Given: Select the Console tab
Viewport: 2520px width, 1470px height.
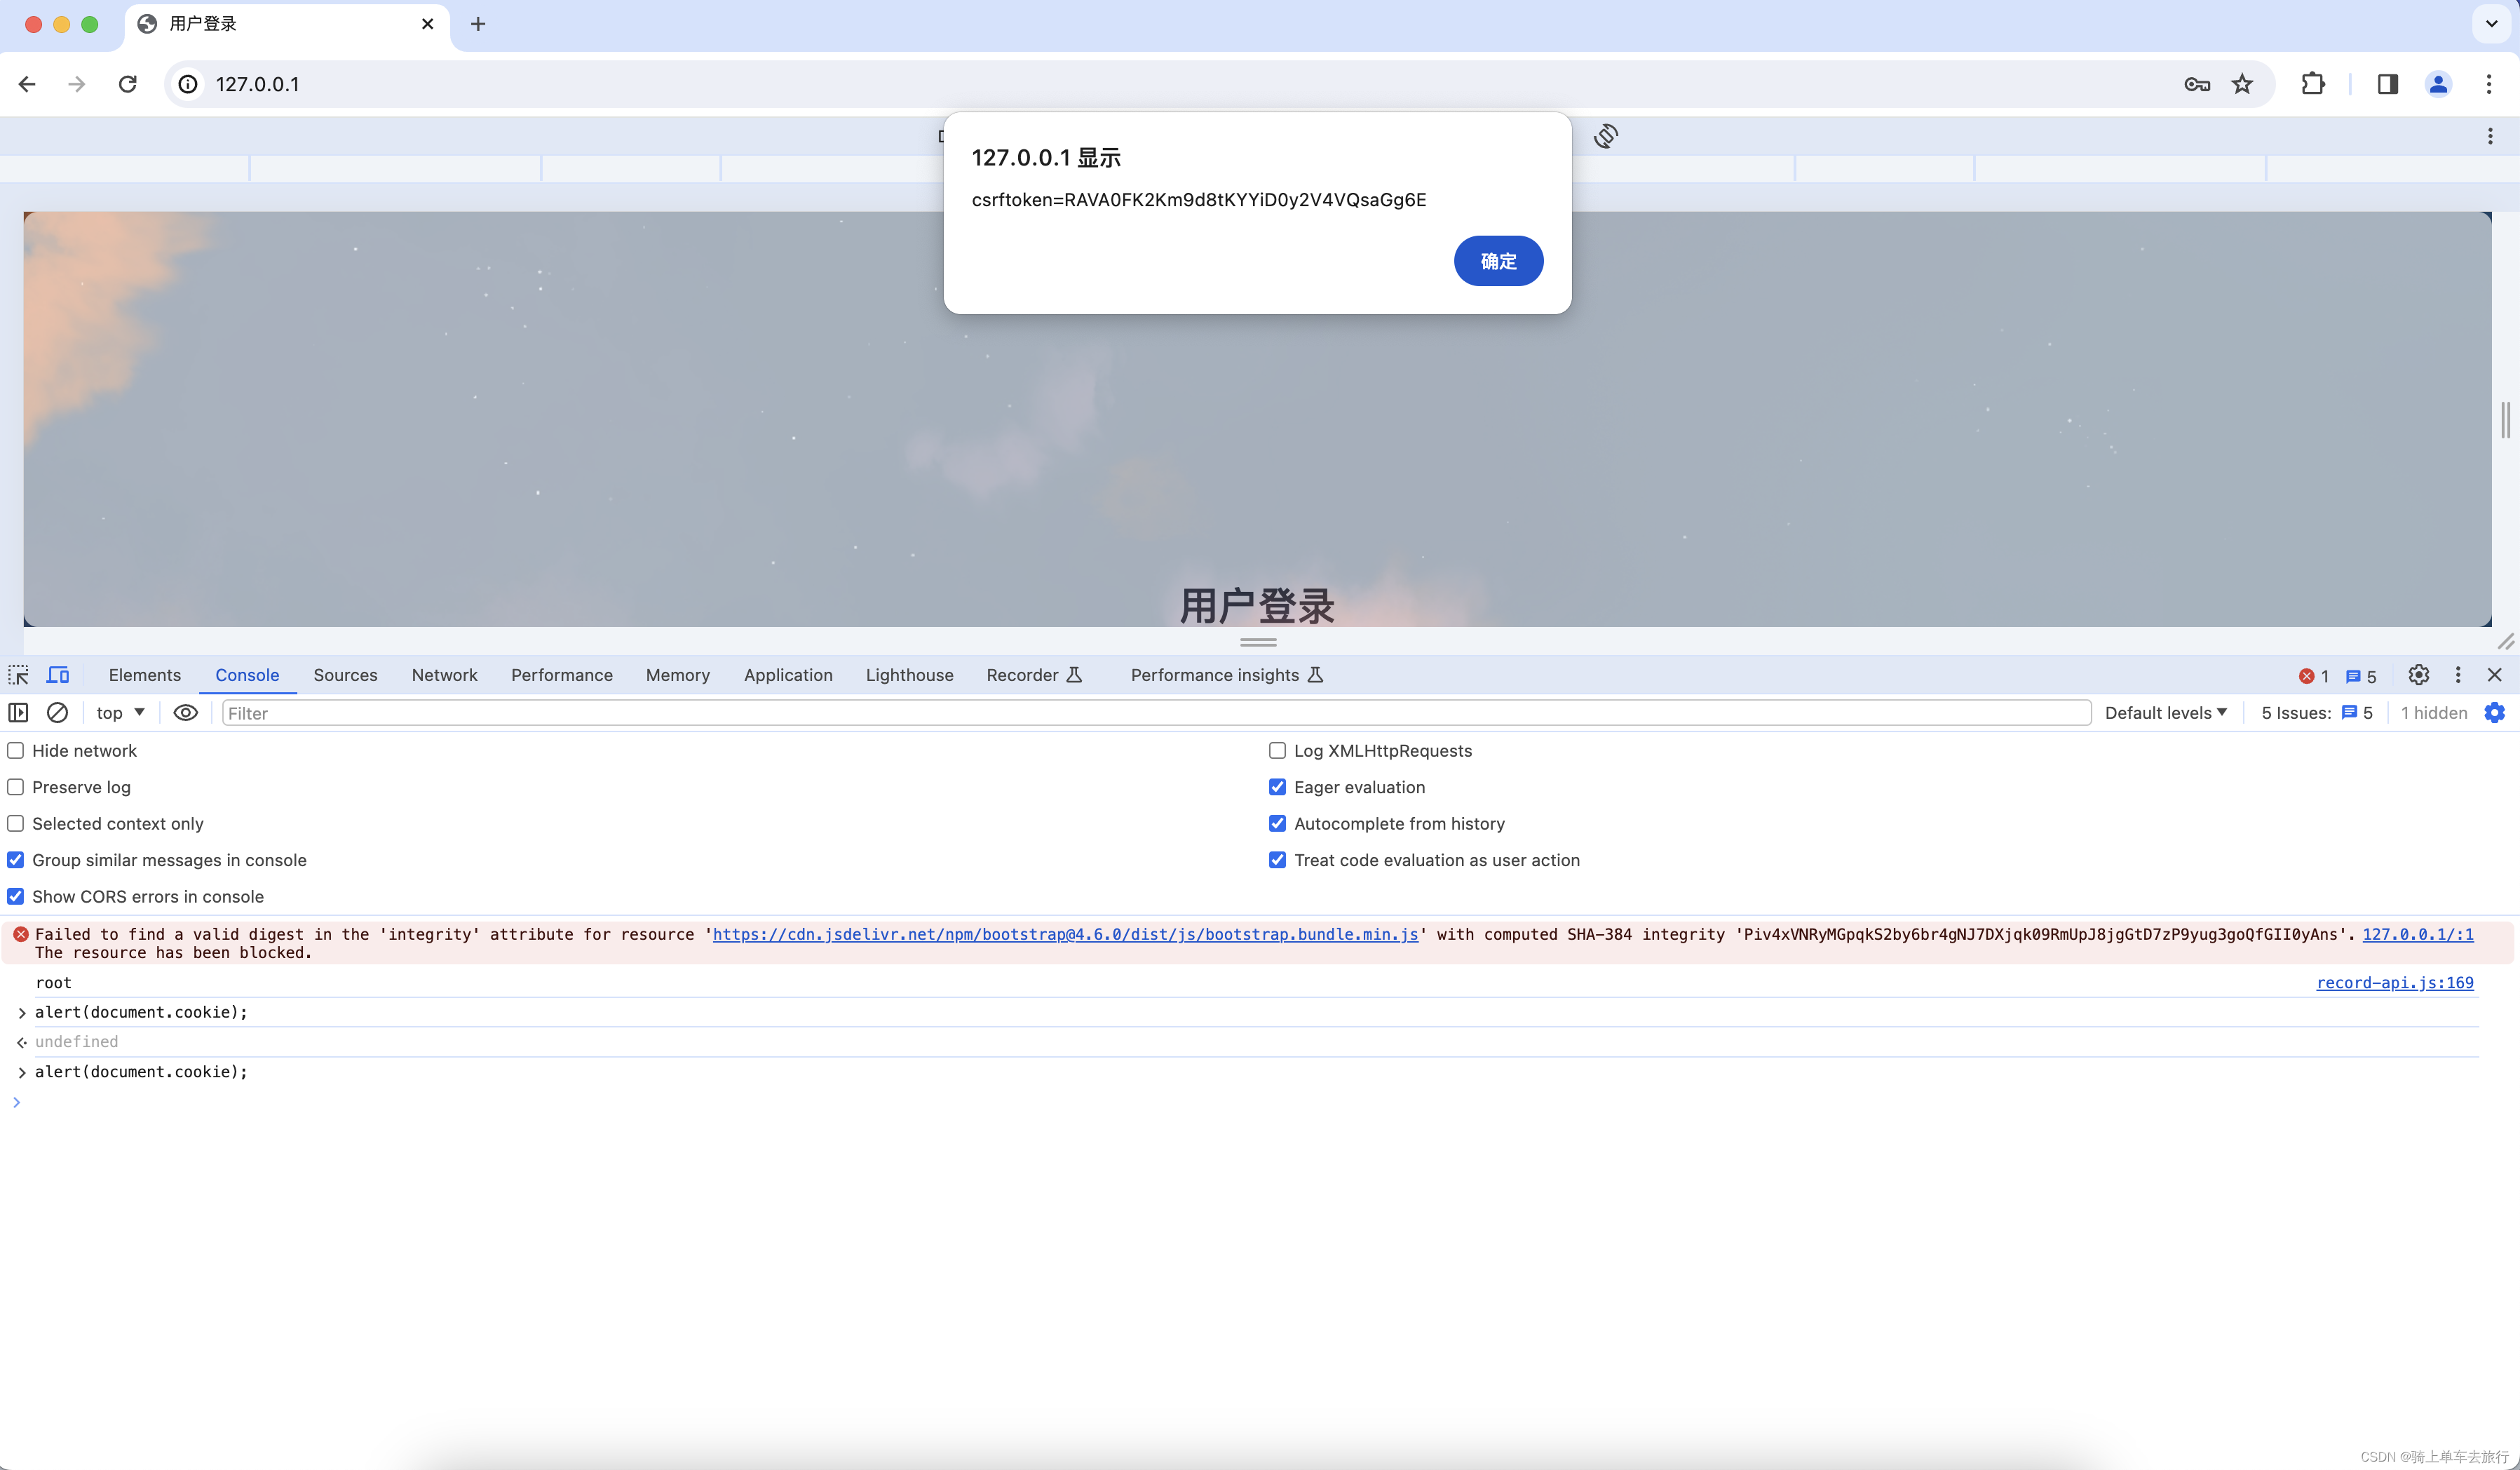Looking at the screenshot, I should pos(247,675).
